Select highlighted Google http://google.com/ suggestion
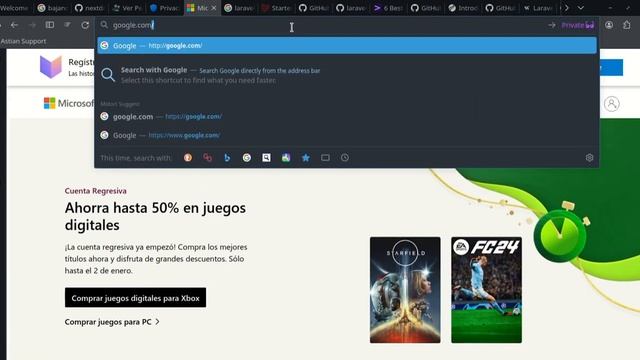640x360 pixels. [347, 45]
